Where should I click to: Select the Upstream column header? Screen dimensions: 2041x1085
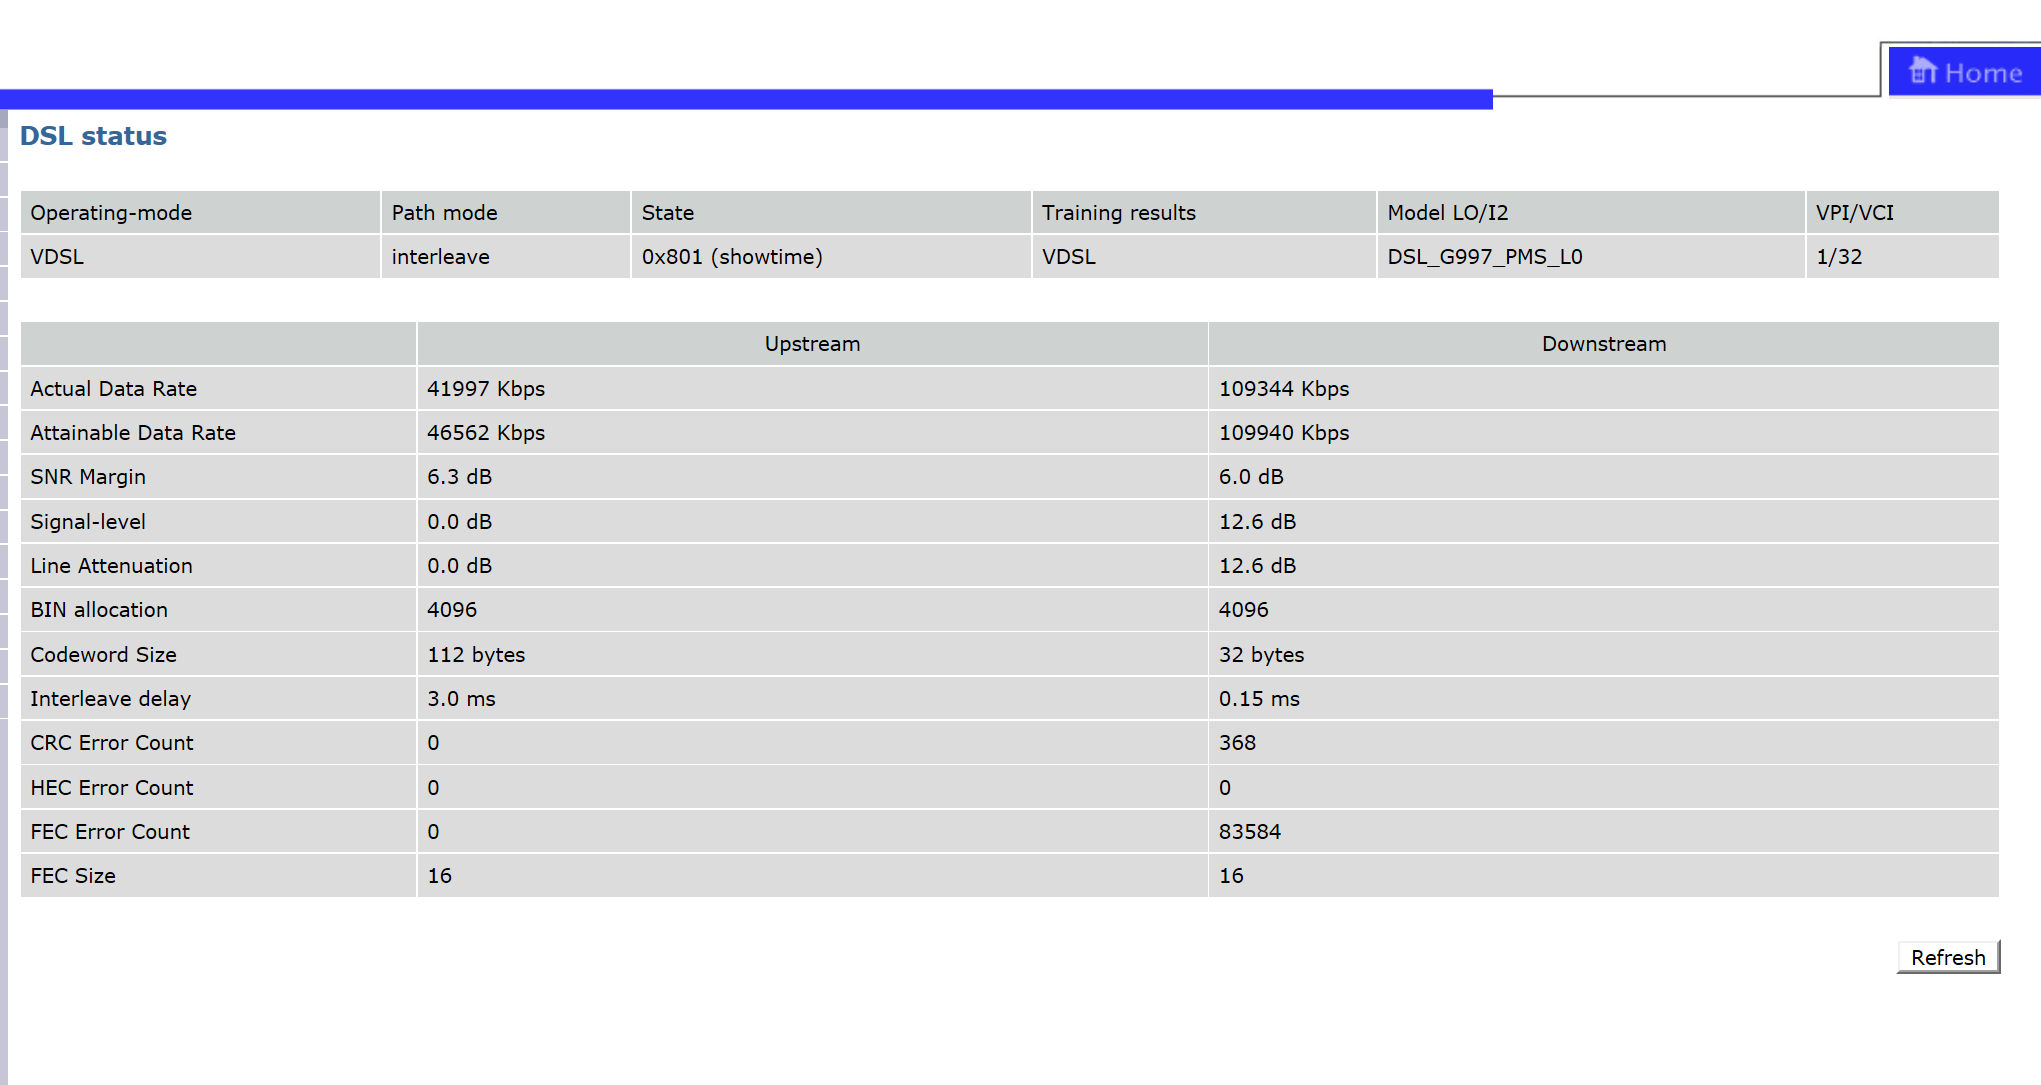click(811, 344)
